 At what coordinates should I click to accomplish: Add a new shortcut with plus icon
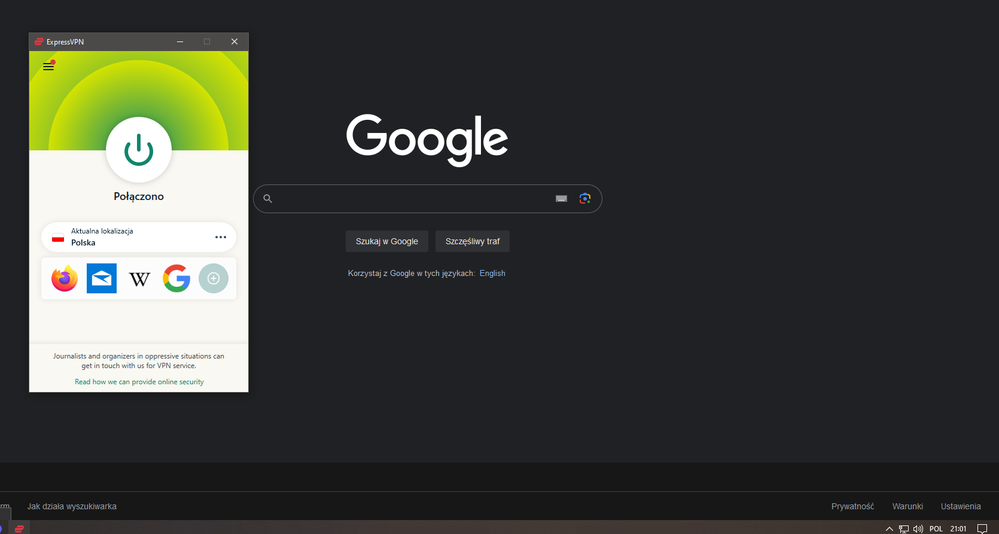(x=213, y=279)
